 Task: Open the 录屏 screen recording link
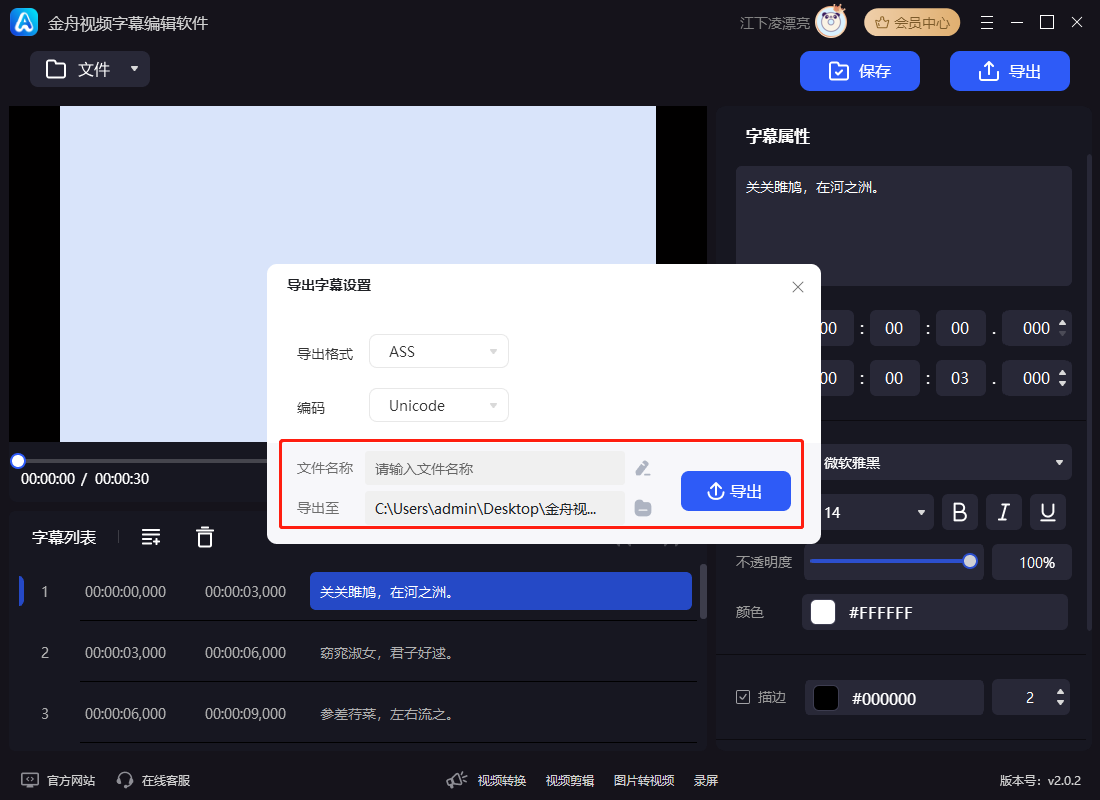(x=706, y=780)
